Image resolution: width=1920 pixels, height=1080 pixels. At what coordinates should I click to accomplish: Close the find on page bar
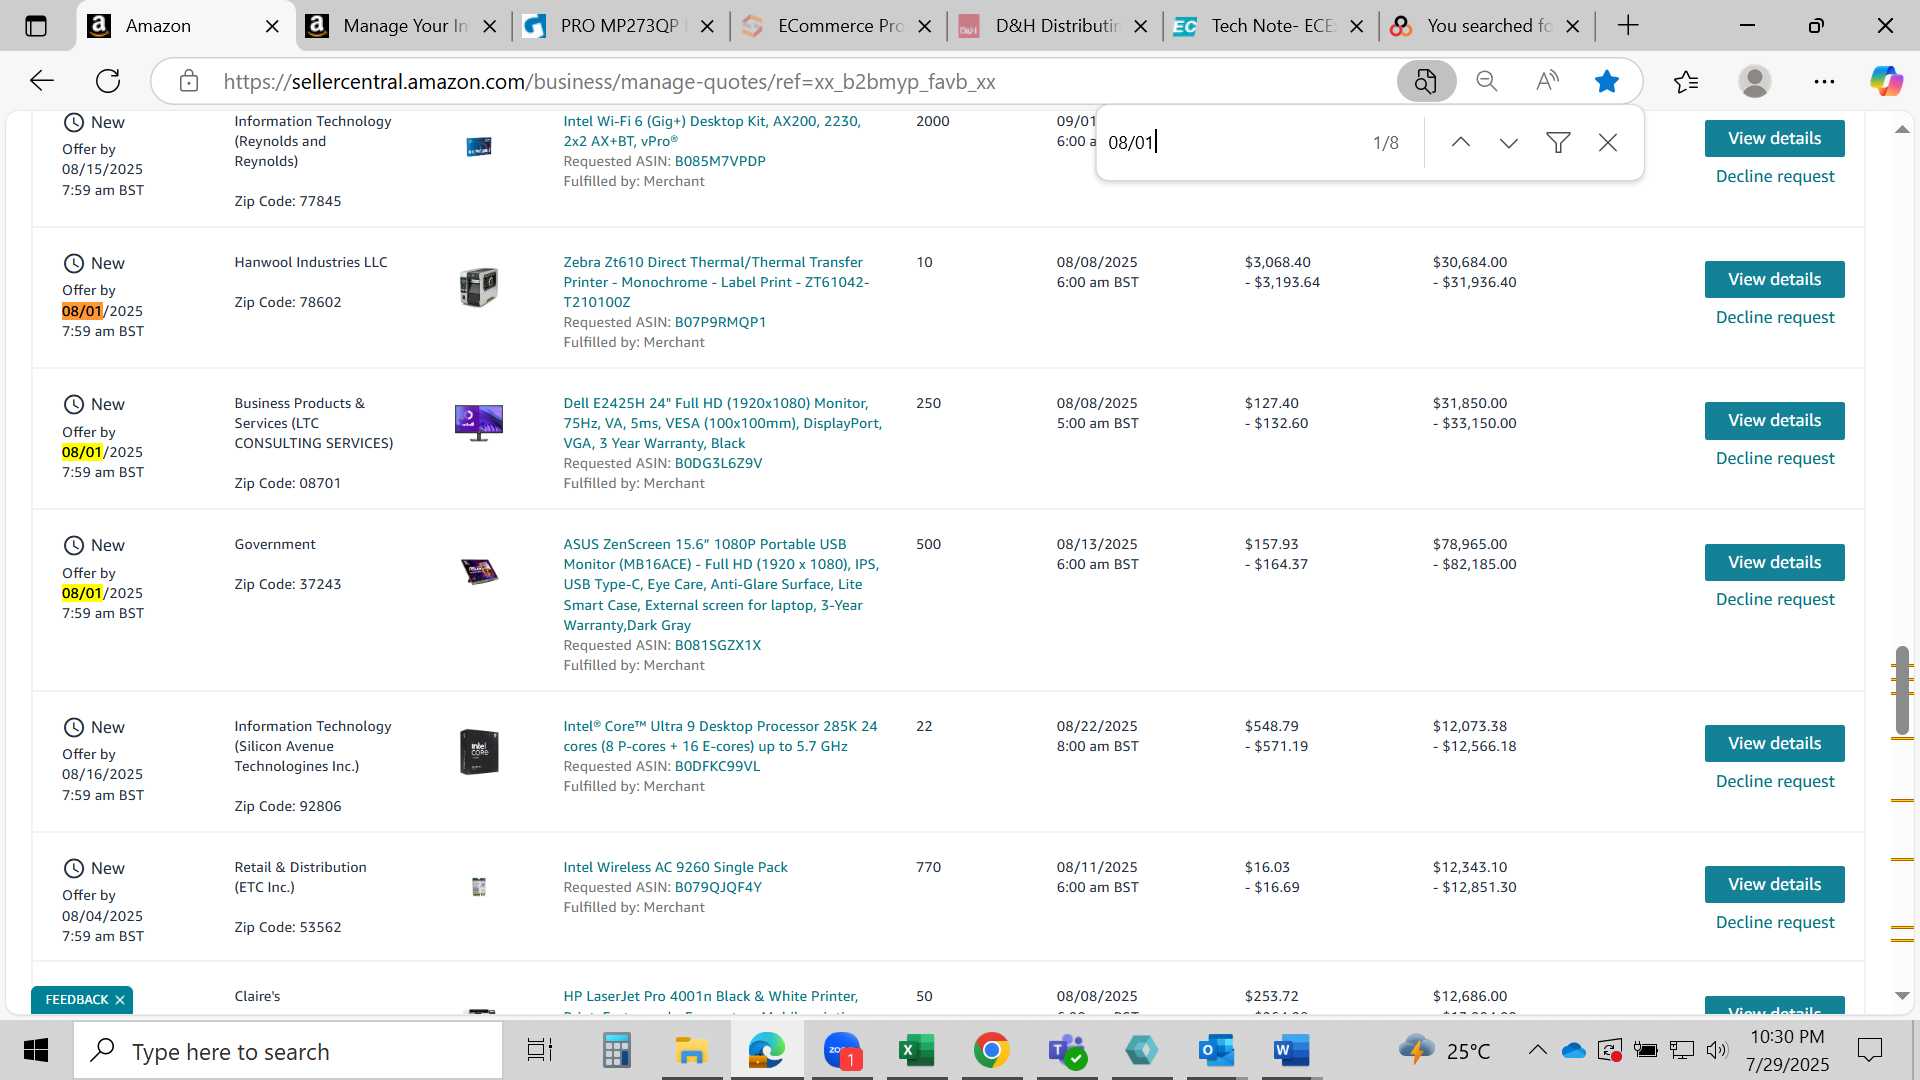[x=1608, y=143]
